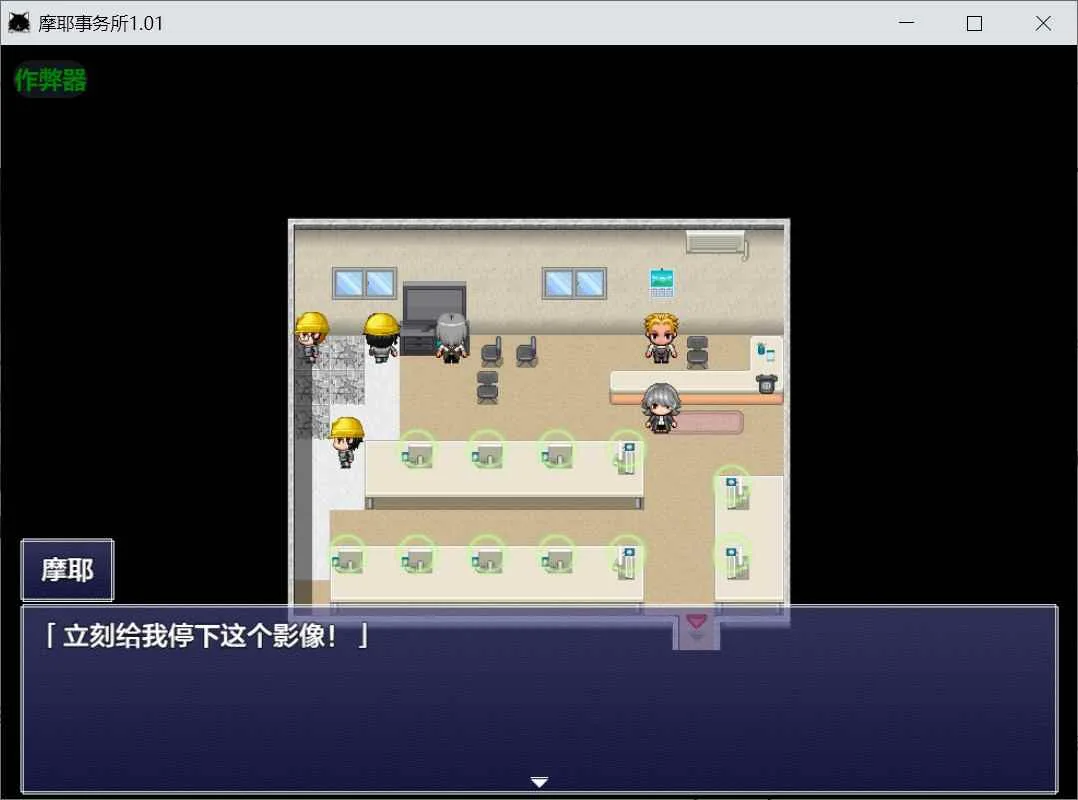
Task: Click the dialogue continue arrow at bottom
Action: [539, 782]
